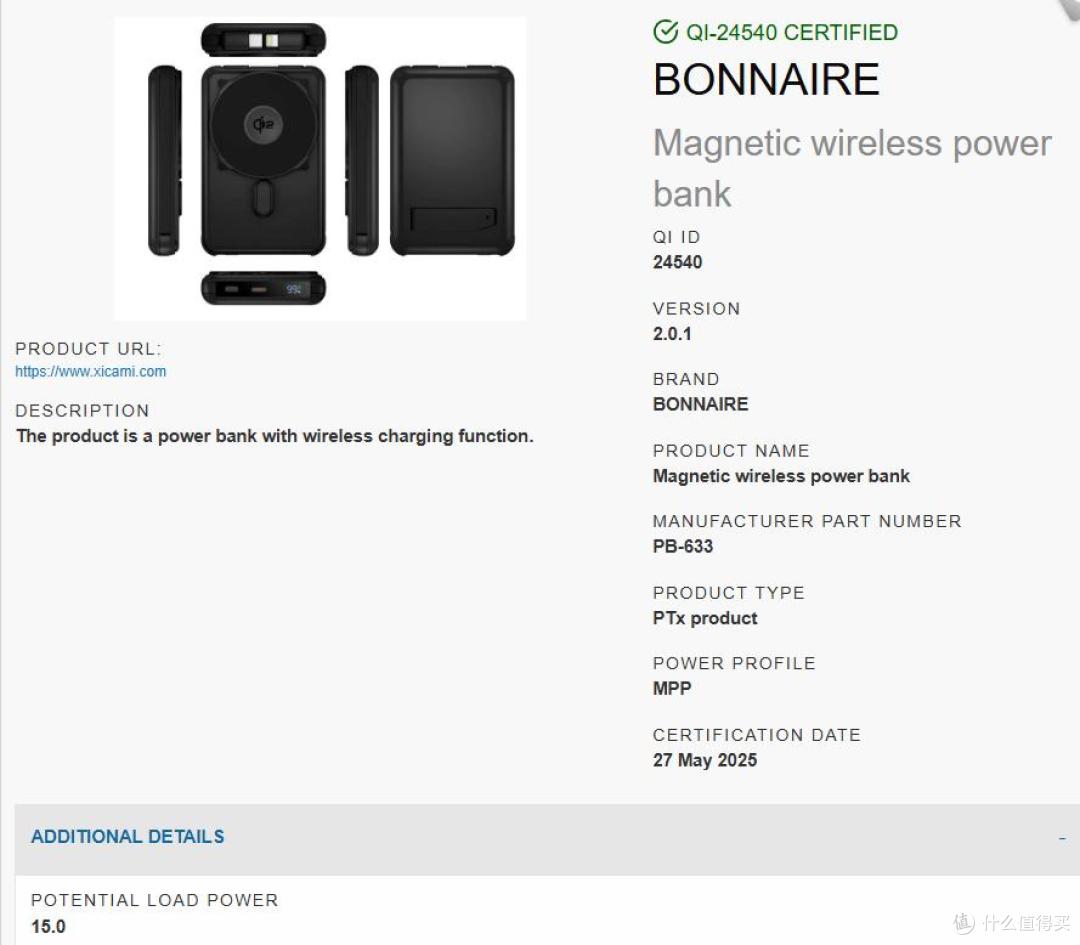Click the watermark logo icon at bottom right

(964, 923)
